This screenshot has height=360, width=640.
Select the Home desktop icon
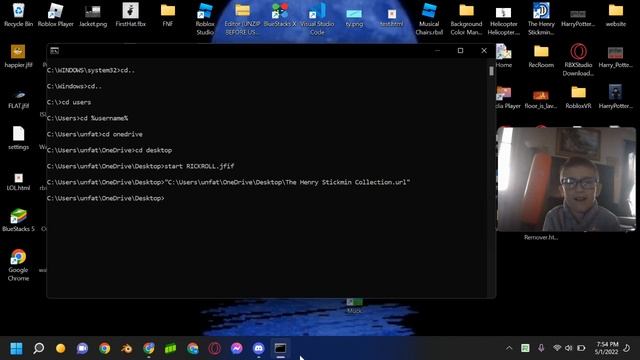click(x=504, y=56)
